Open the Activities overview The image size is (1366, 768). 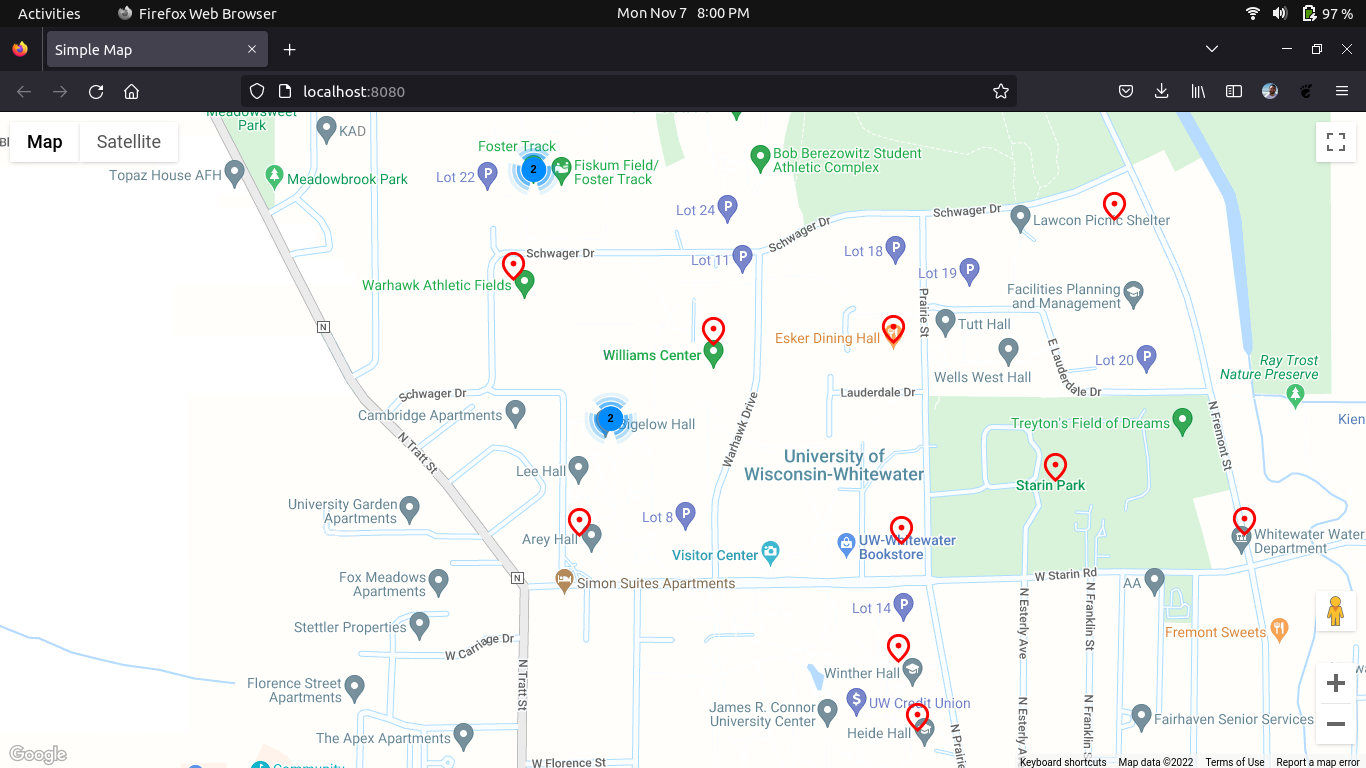click(x=49, y=13)
